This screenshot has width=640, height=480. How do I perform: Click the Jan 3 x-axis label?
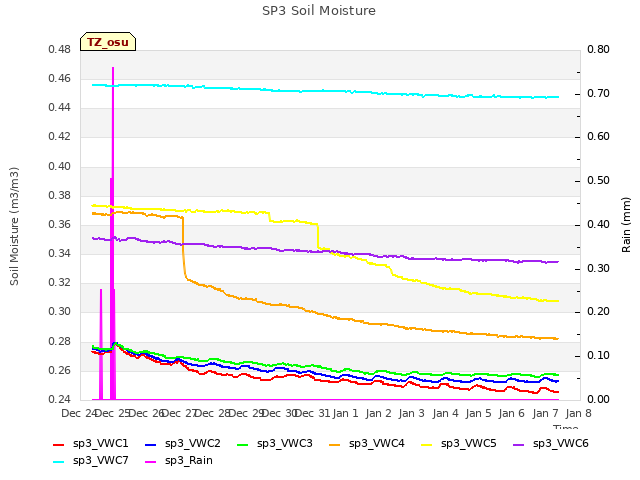click(x=412, y=413)
